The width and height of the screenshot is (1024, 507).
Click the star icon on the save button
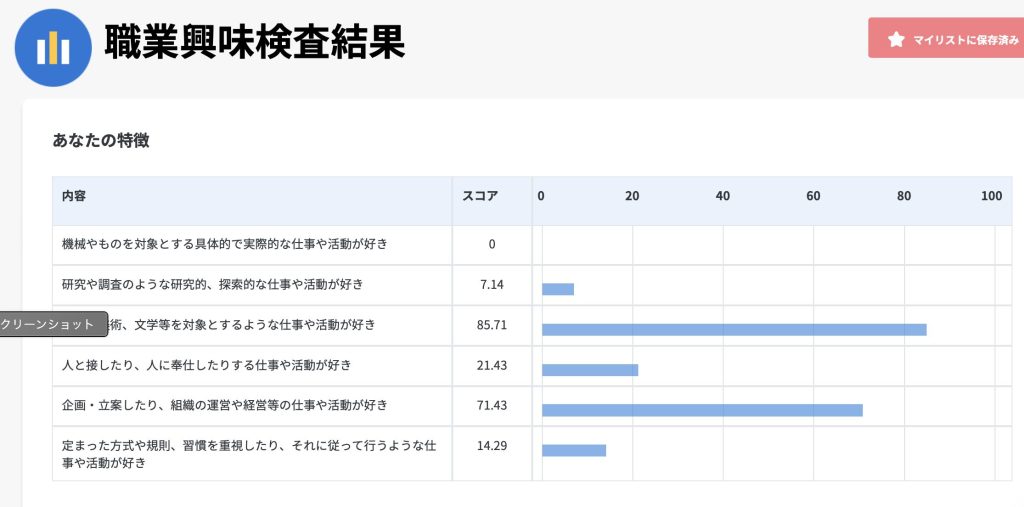point(896,39)
